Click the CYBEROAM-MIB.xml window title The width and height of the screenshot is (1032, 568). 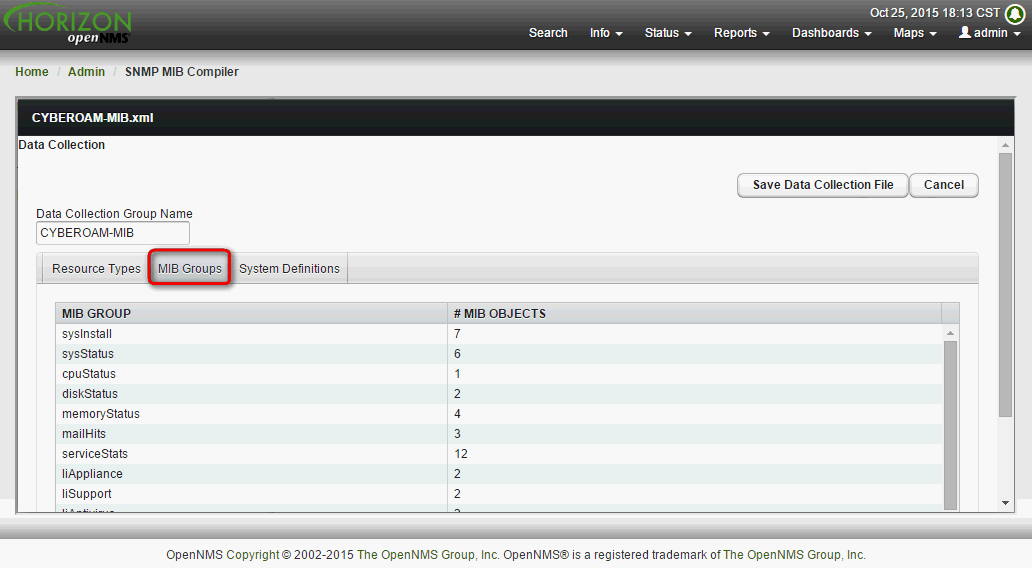(x=92, y=118)
